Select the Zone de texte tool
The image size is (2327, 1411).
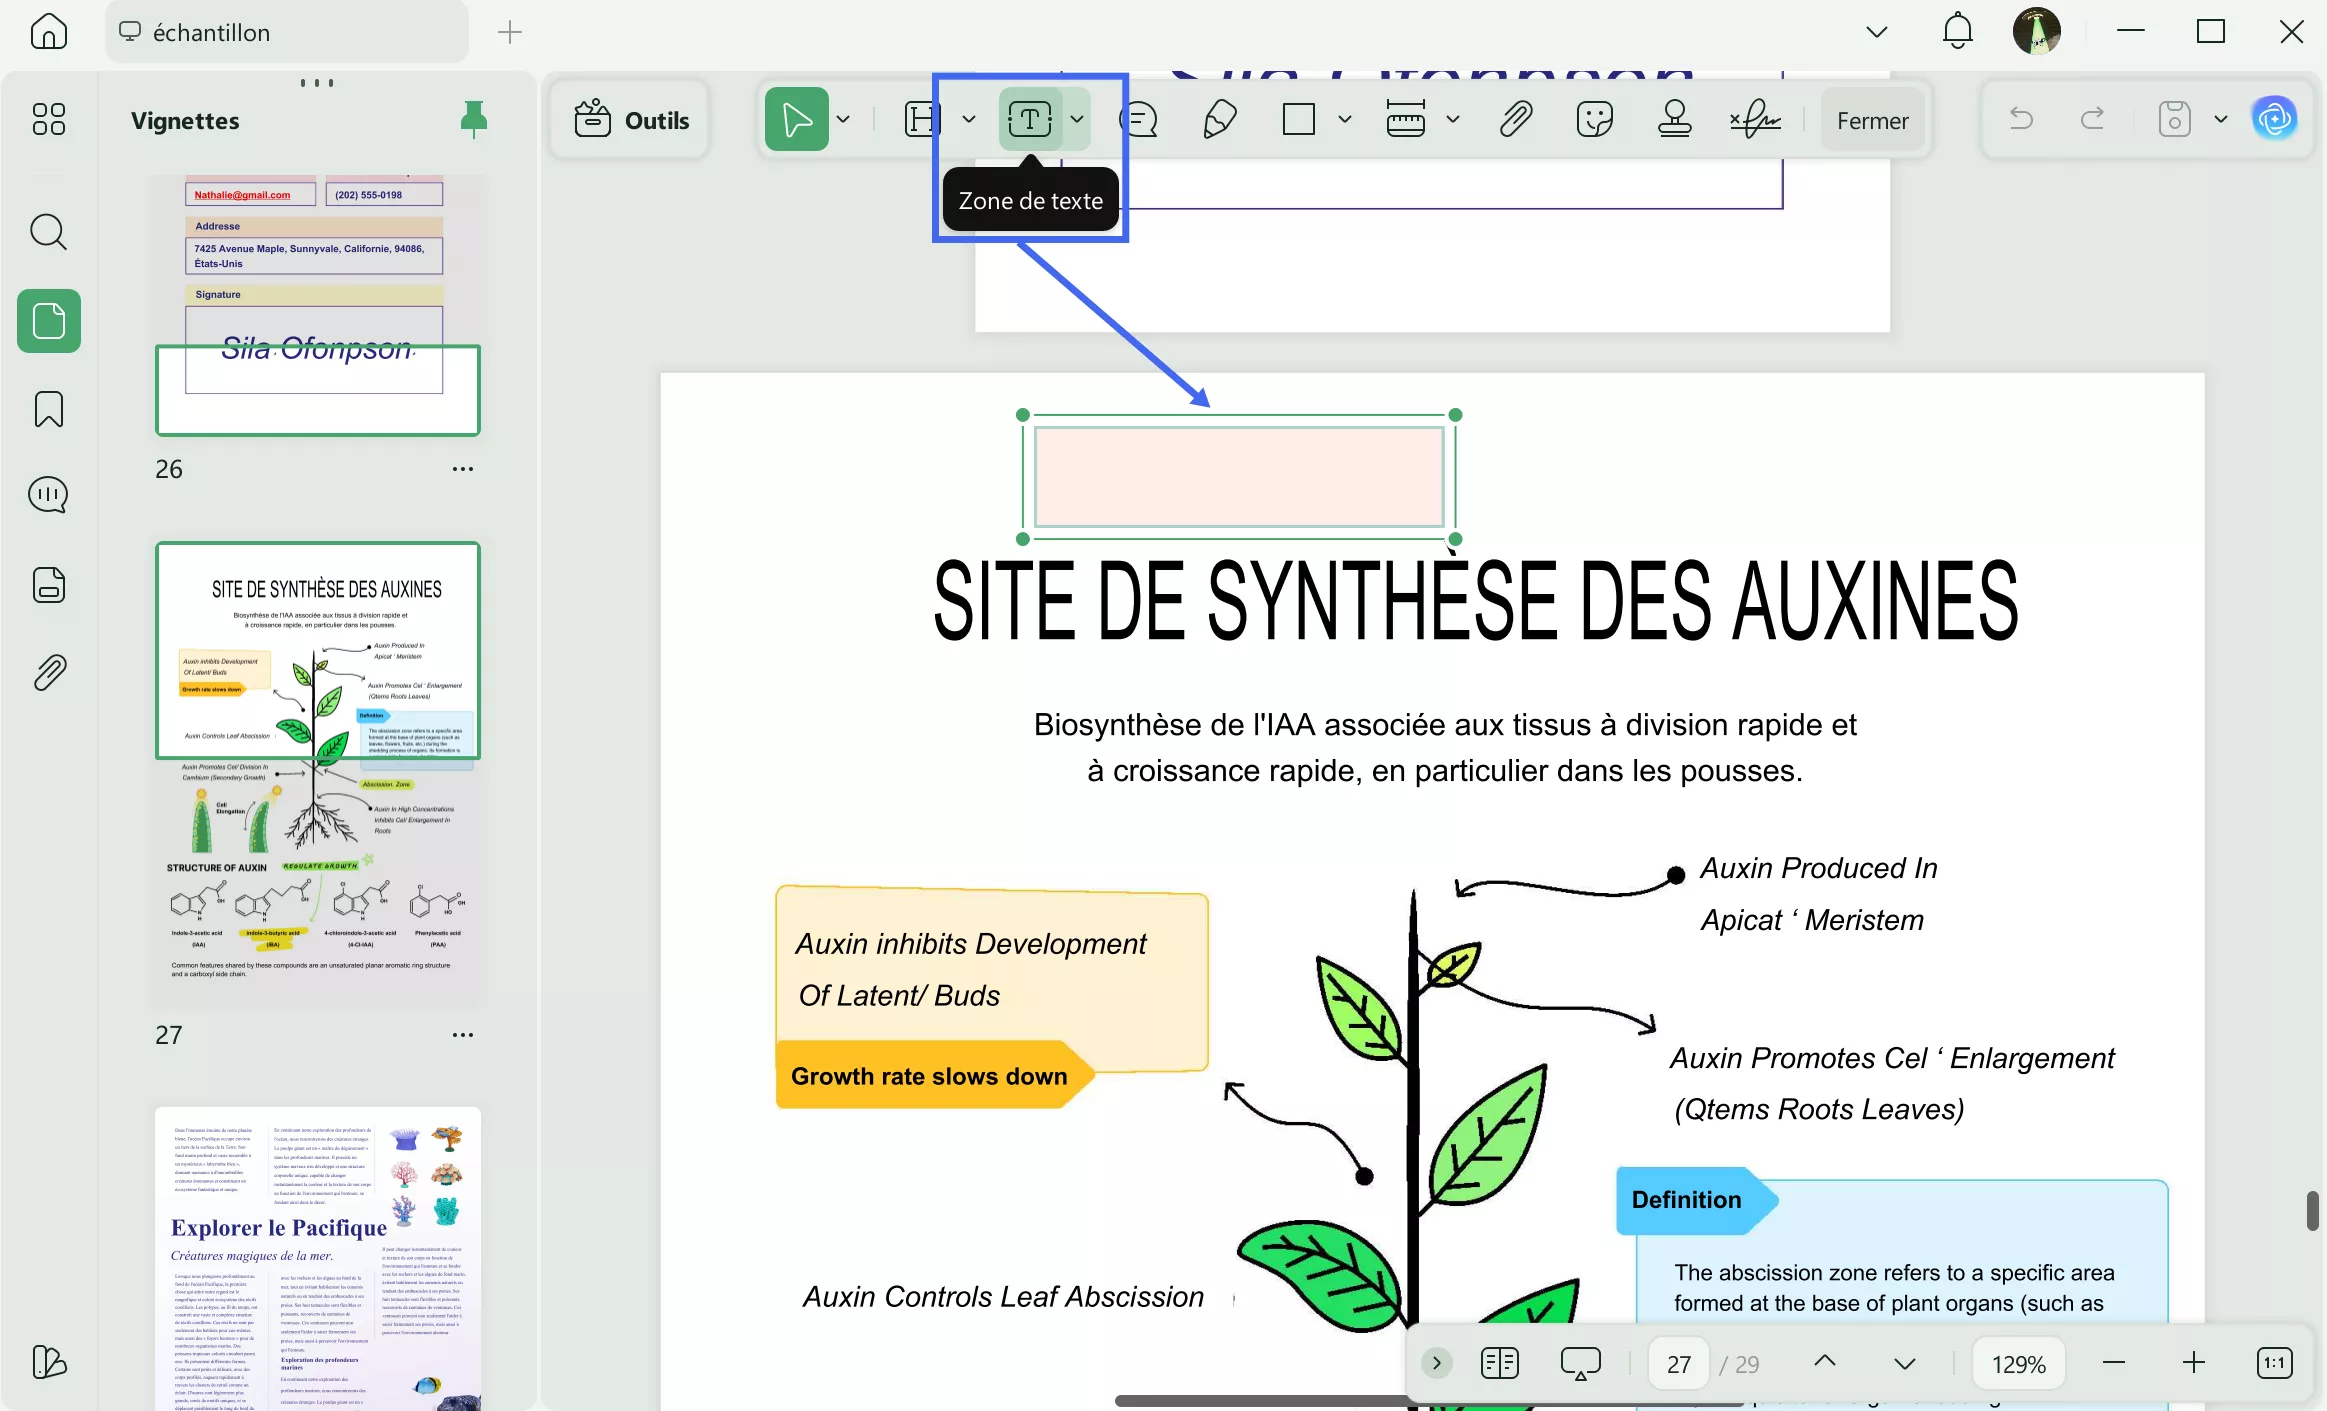[x=1030, y=118]
